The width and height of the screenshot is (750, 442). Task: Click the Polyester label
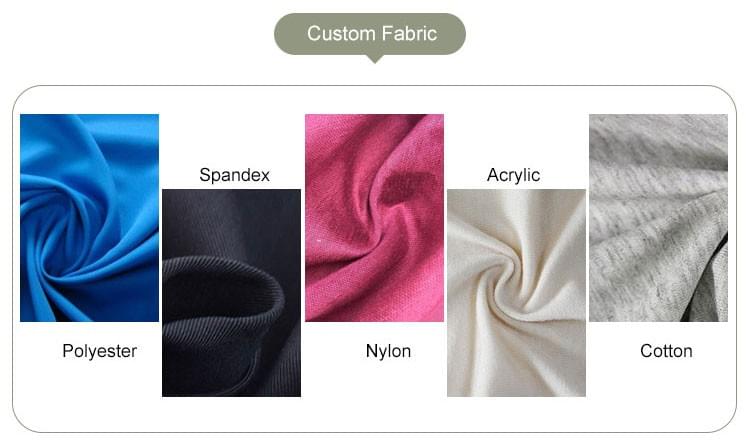coord(99,352)
